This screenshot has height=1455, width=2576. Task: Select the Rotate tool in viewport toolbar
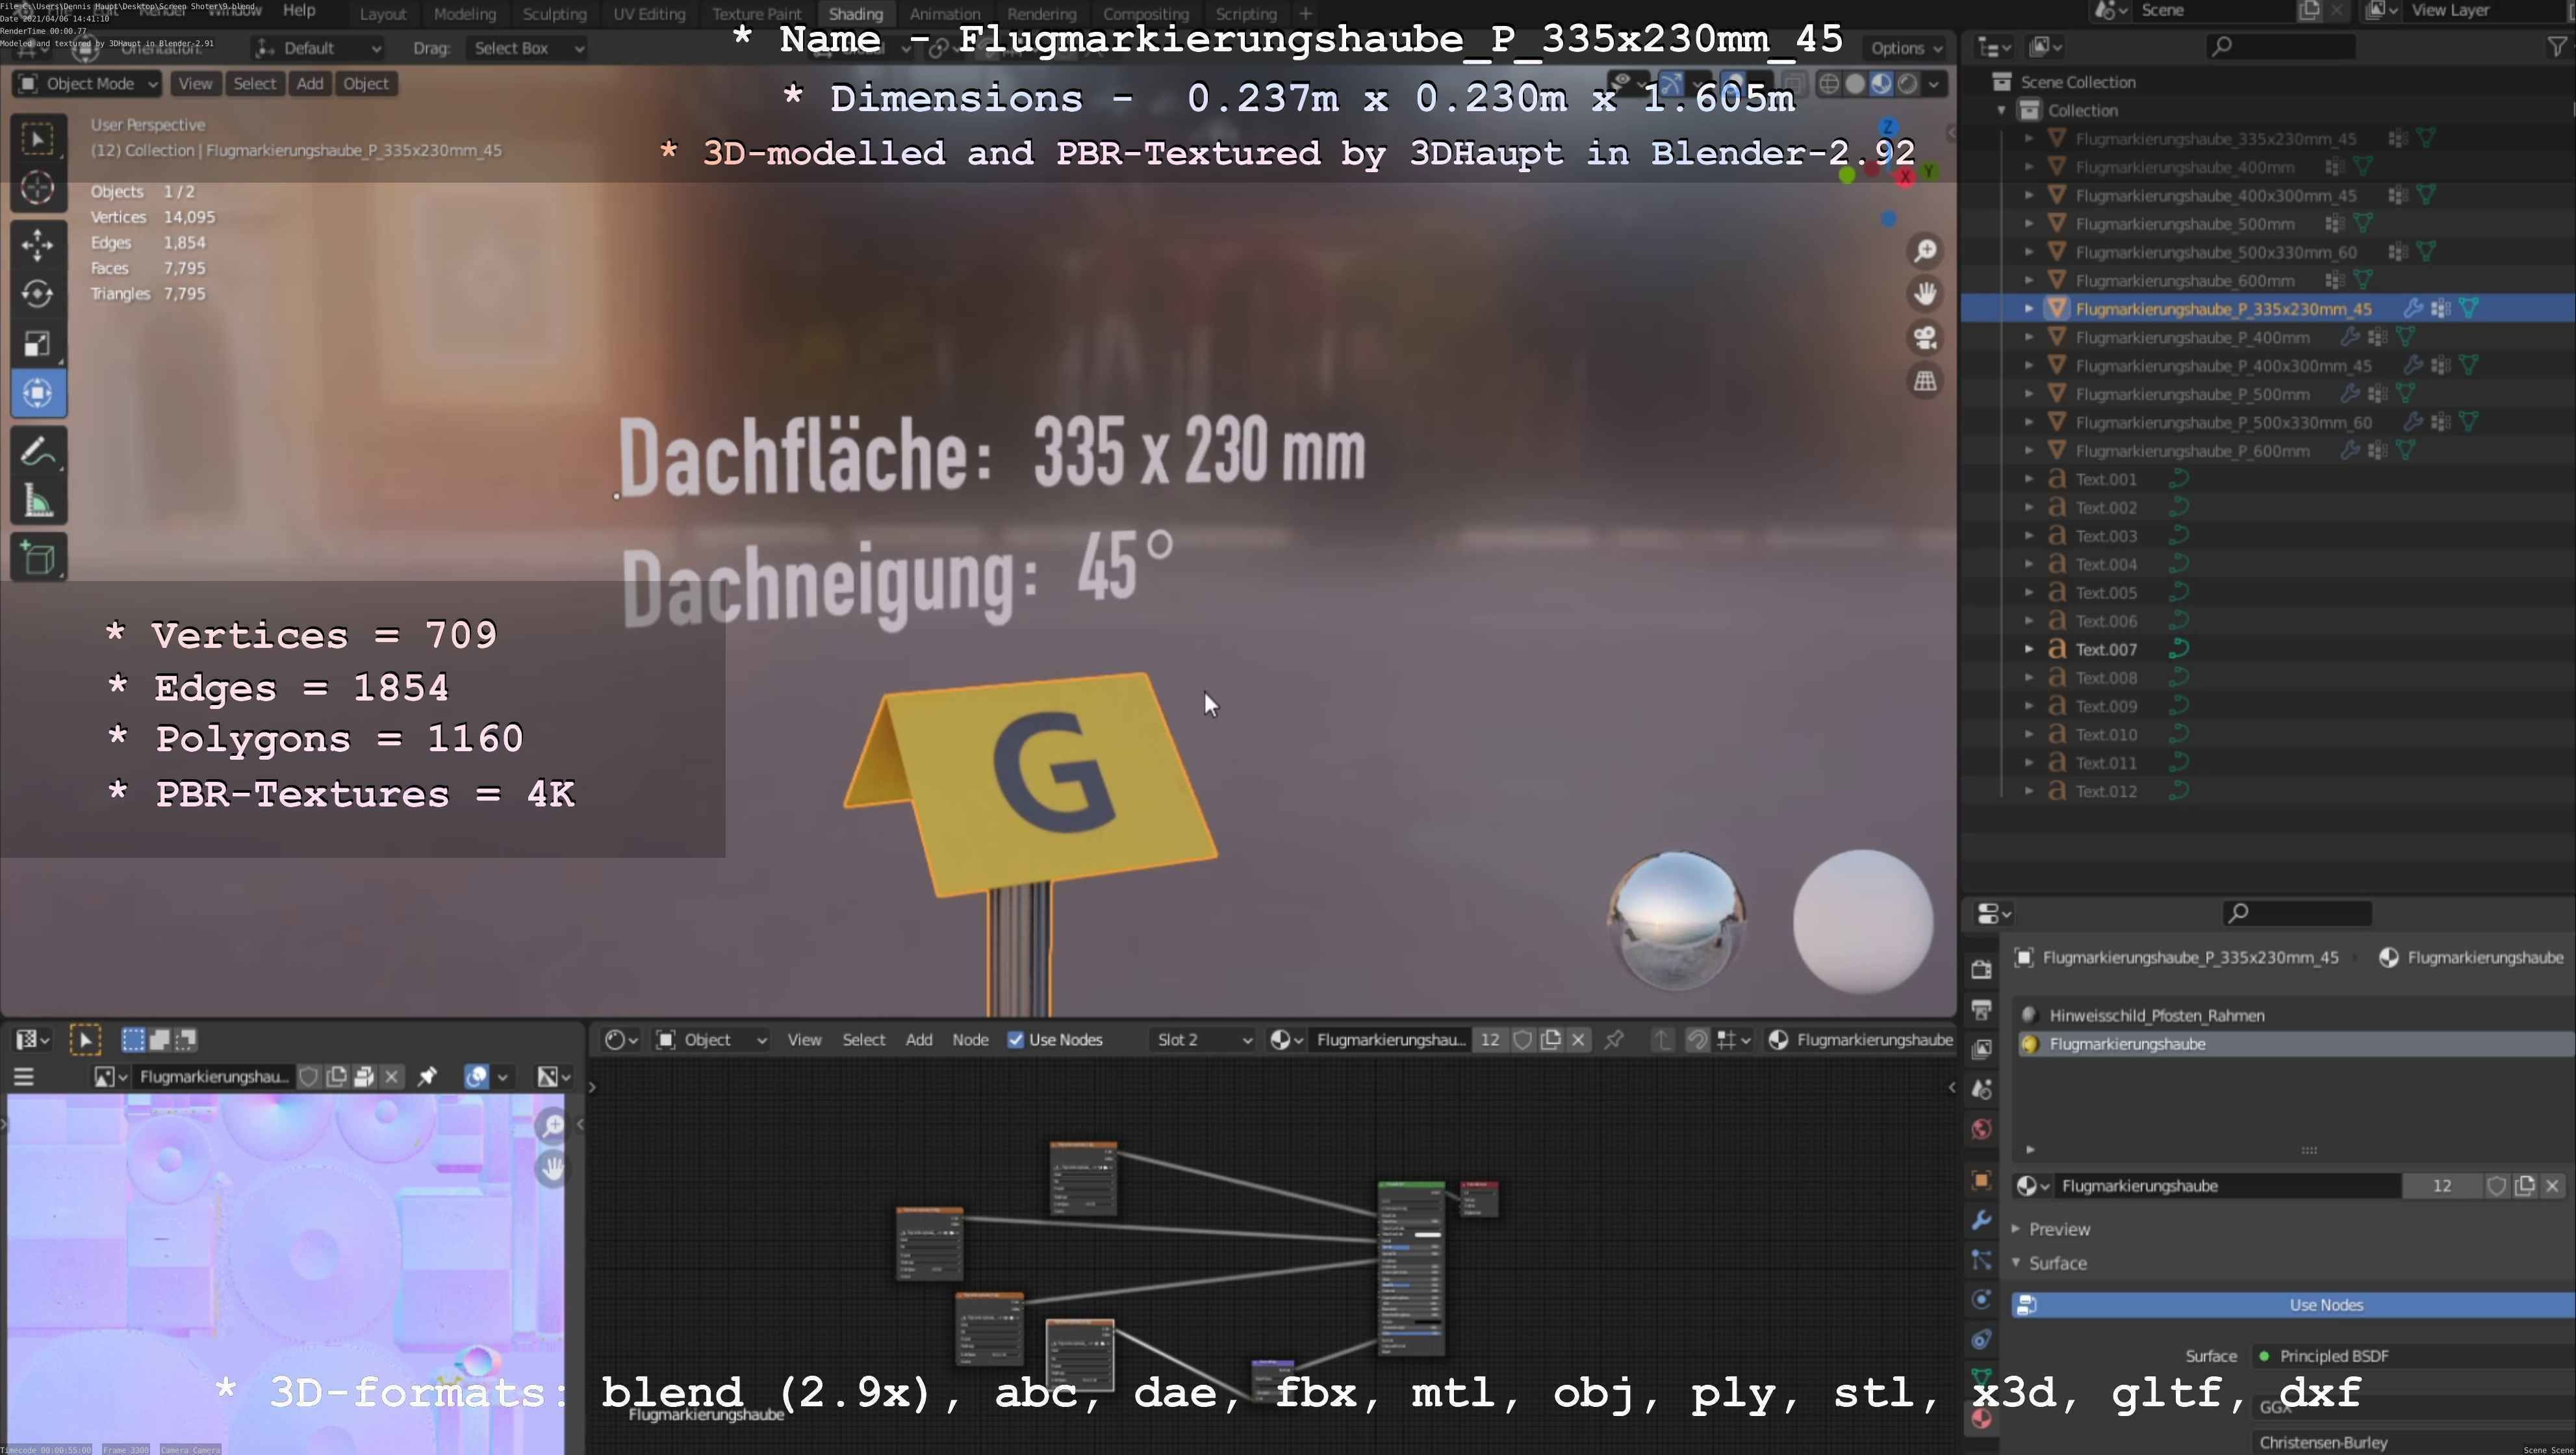[x=37, y=294]
